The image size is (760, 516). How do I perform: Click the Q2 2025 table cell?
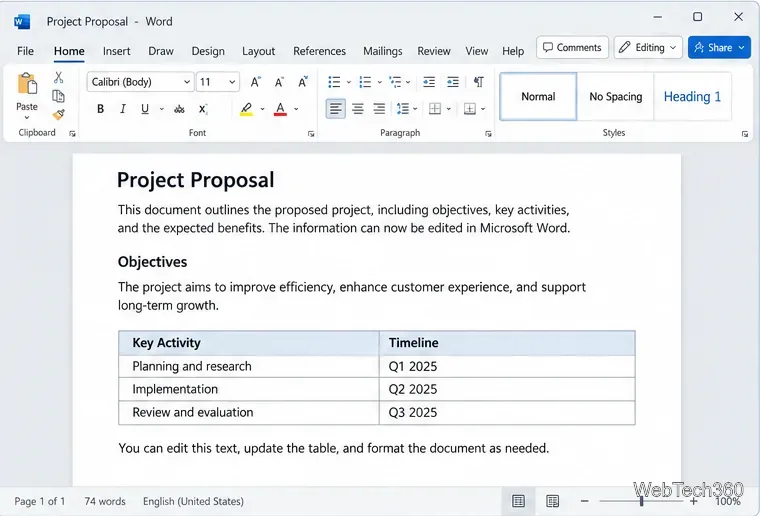(507, 389)
